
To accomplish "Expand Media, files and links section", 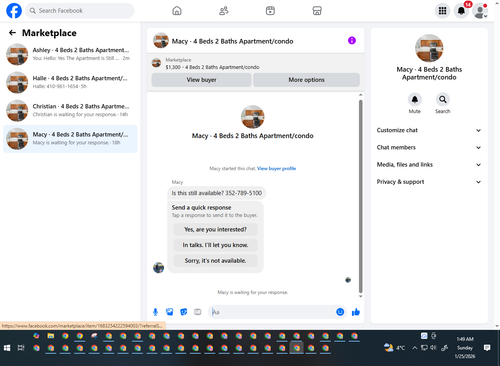I will click(x=429, y=165).
